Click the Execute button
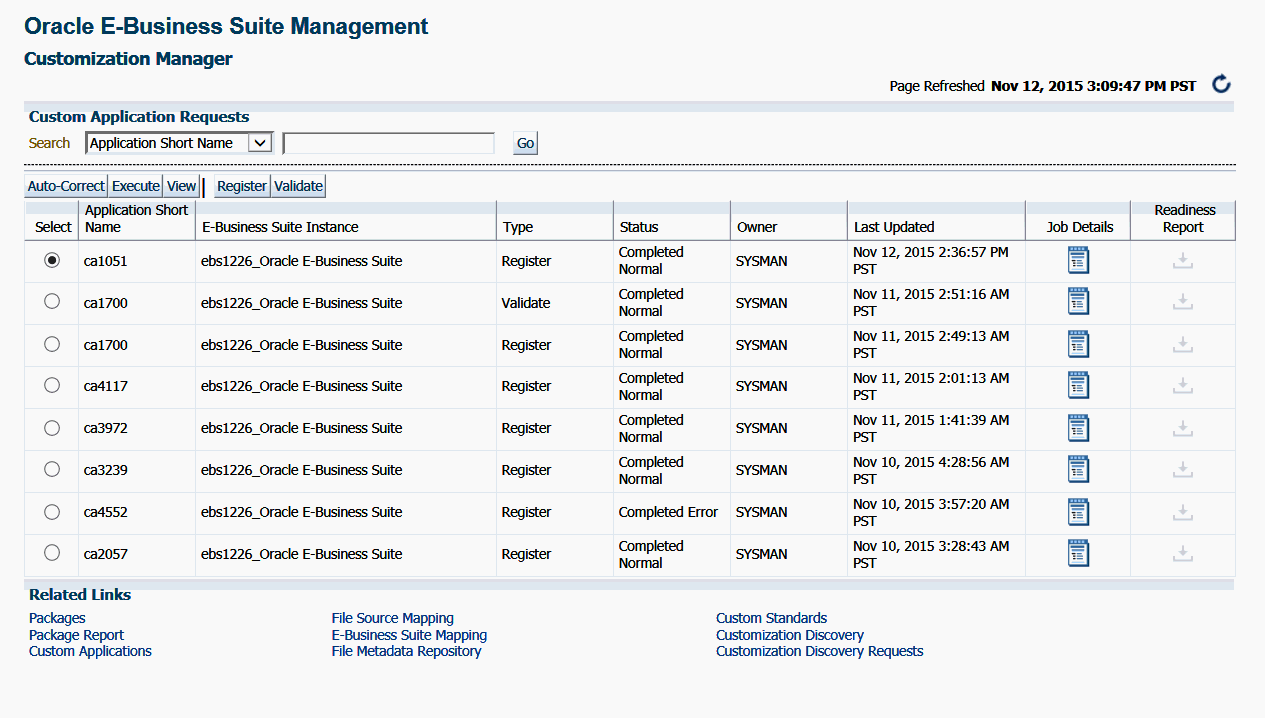Viewport: 1265px width, 718px height. pyautogui.click(x=136, y=186)
